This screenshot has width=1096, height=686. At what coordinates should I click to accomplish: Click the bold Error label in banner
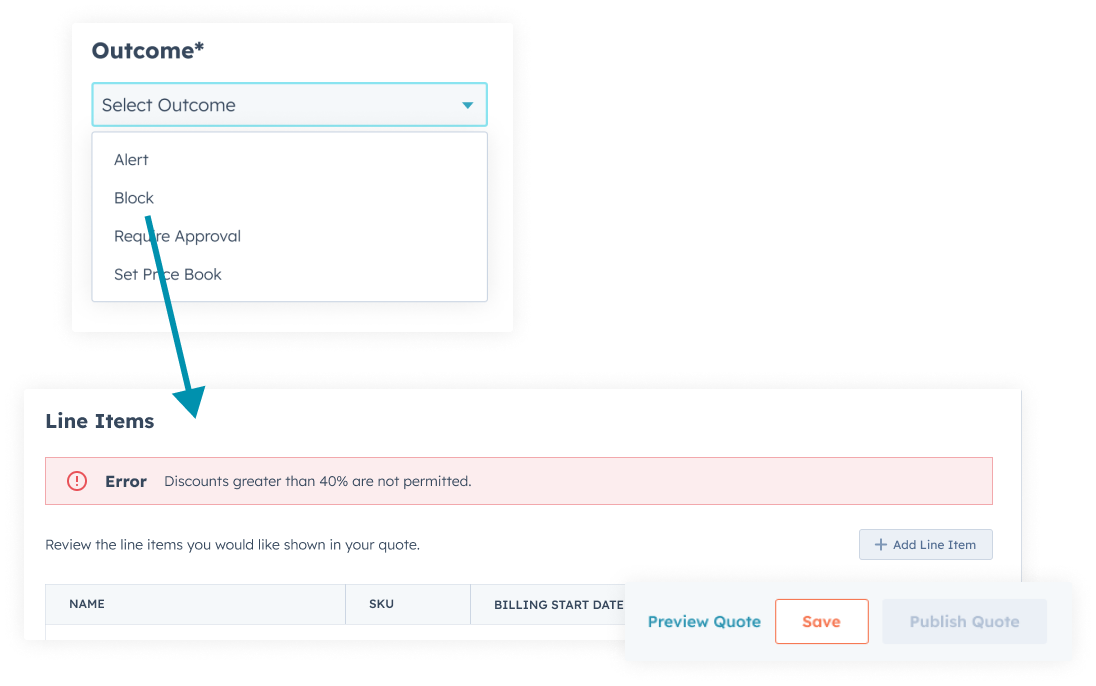126,481
